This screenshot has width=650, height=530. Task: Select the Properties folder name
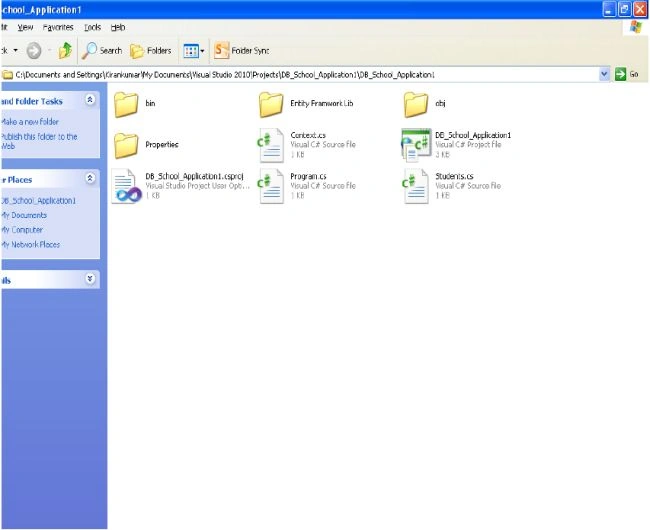coord(162,145)
